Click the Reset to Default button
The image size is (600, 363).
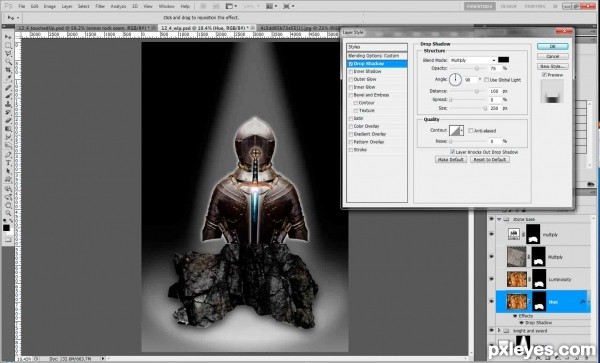(x=490, y=160)
